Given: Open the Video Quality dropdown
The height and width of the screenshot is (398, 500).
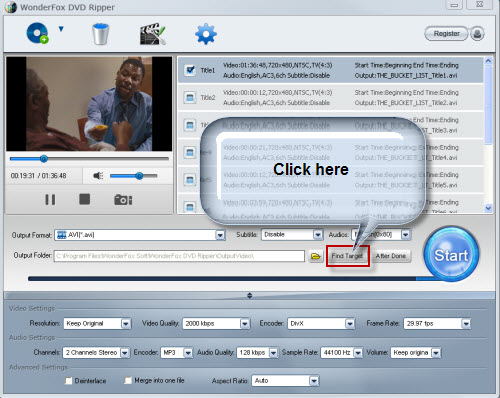Looking at the screenshot, I should (216, 323).
